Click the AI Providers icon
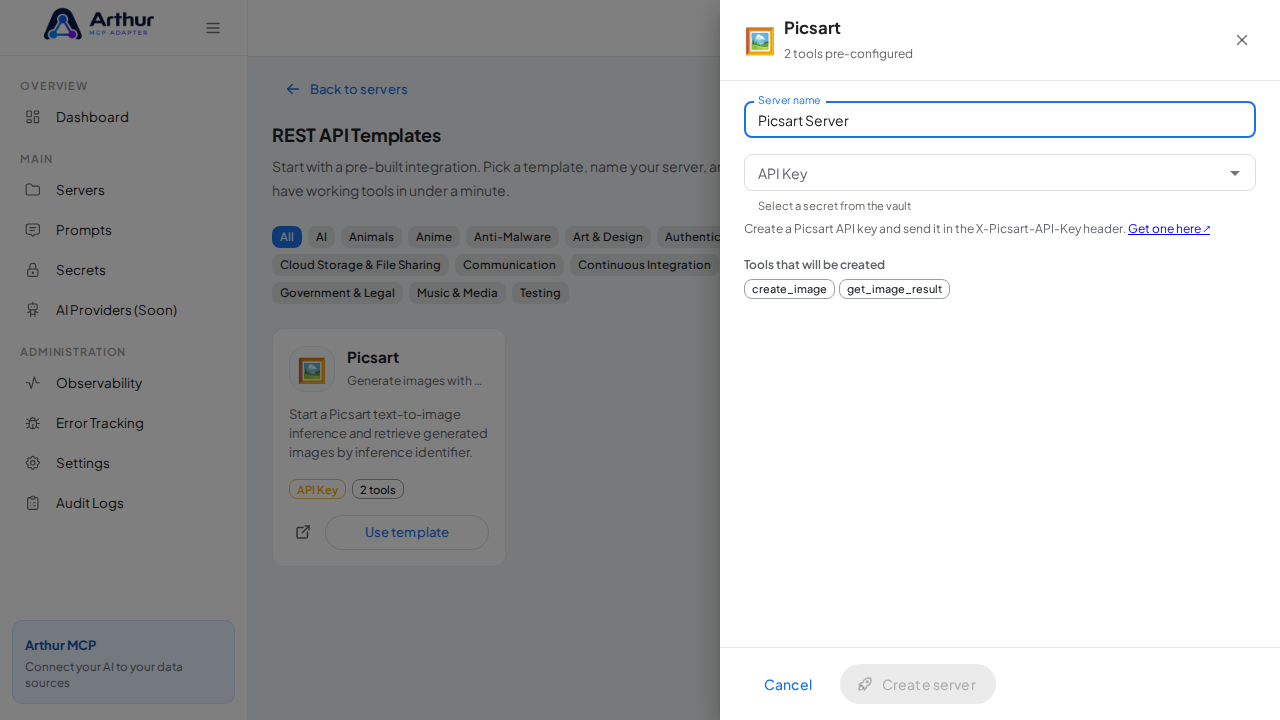This screenshot has width=1280, height=720. click(x=33, y=310)
